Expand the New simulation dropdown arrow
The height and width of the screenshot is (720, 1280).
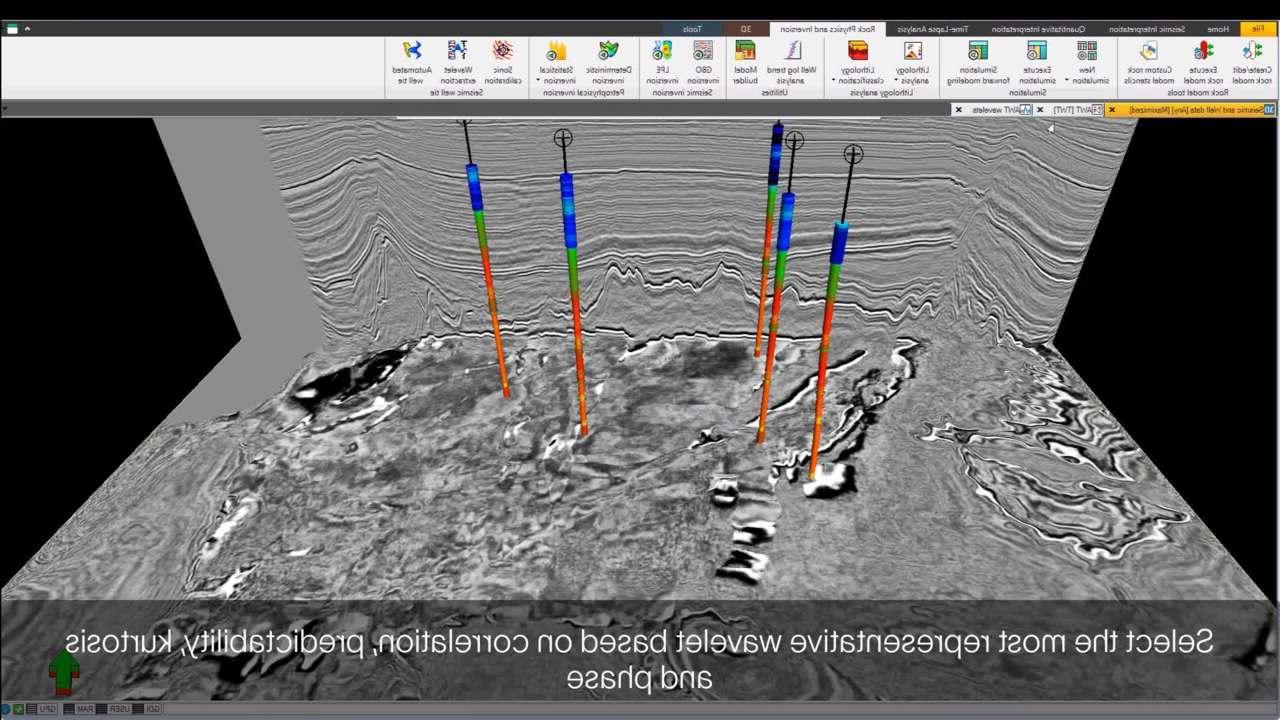[x=1067, y=81]
